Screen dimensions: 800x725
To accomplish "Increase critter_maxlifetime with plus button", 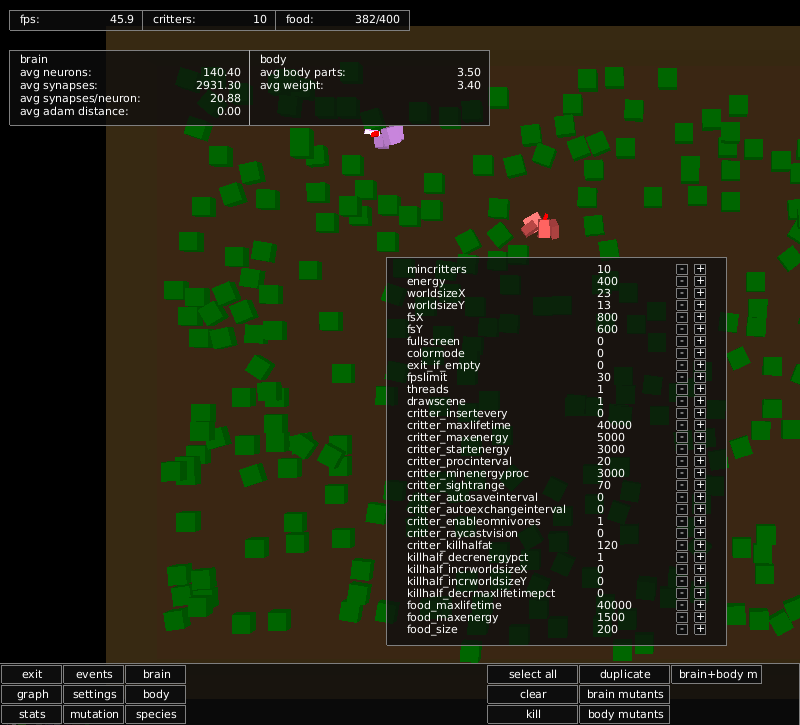I will click(x=700, y=425).
